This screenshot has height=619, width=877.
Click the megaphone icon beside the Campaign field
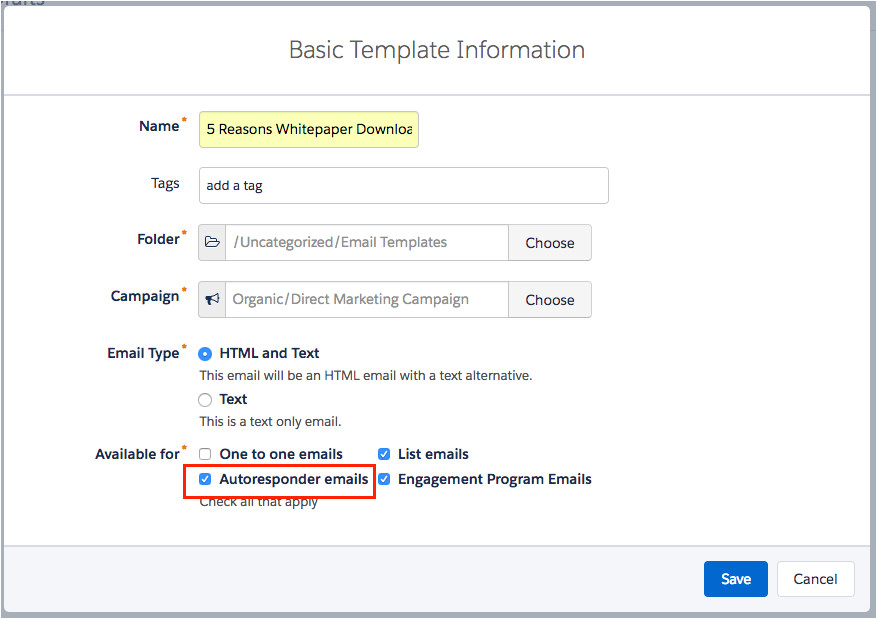212,300
